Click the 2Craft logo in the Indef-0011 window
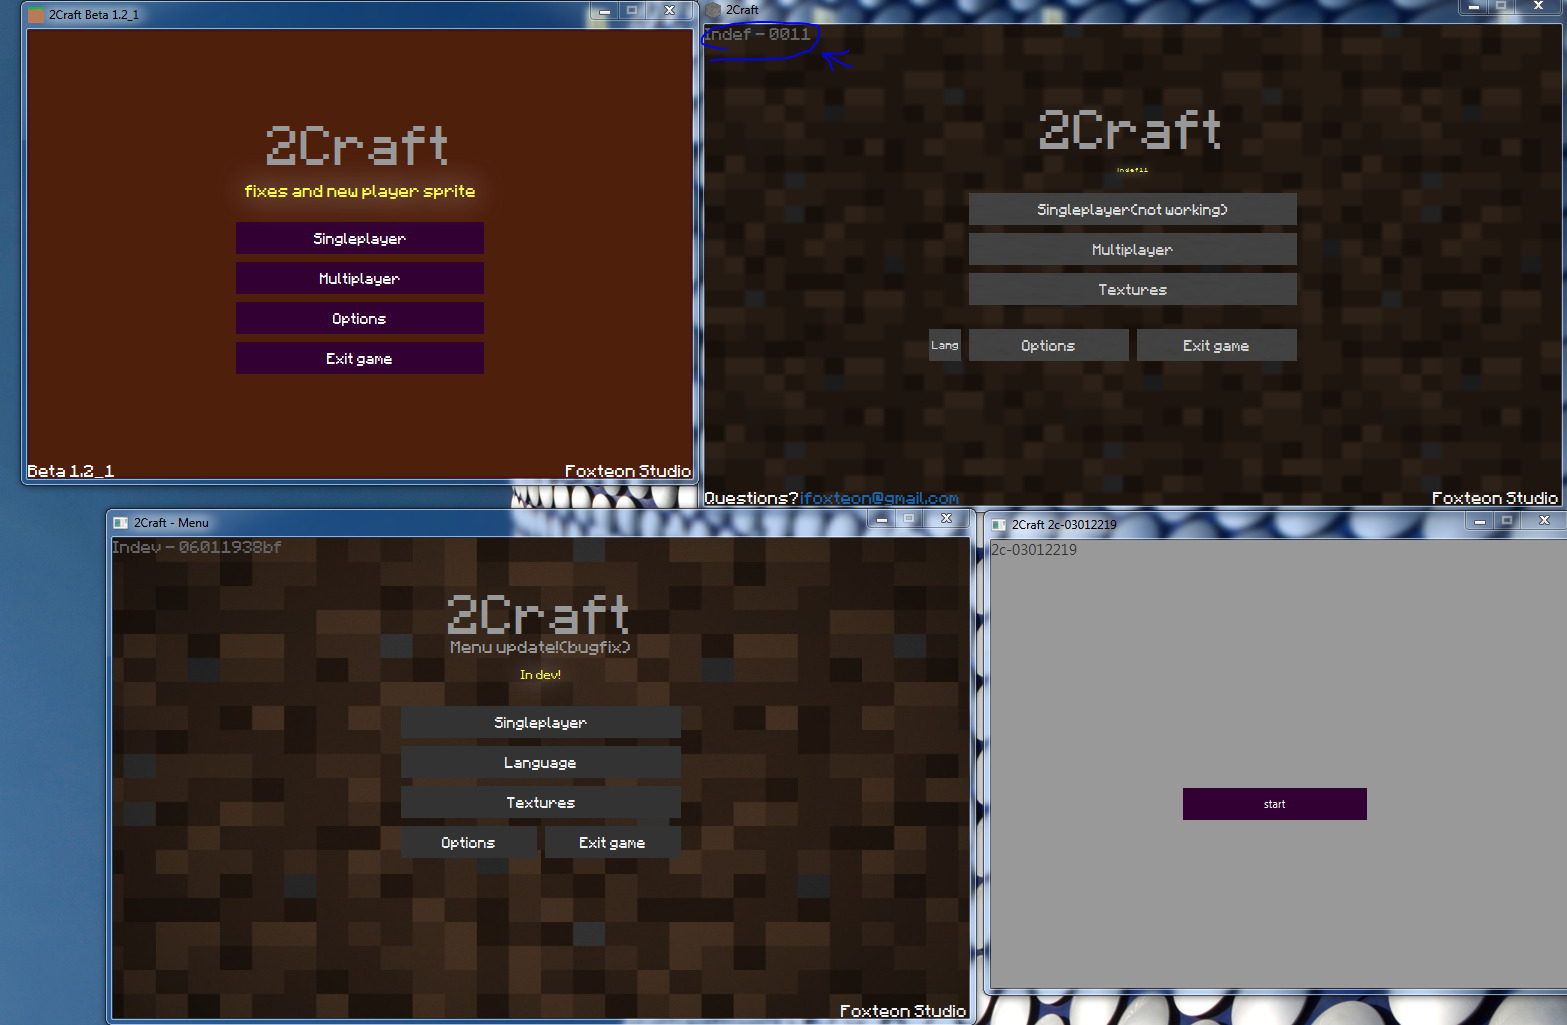The height and width of the screenshot is (1025, 1567). click(1130, 130)
